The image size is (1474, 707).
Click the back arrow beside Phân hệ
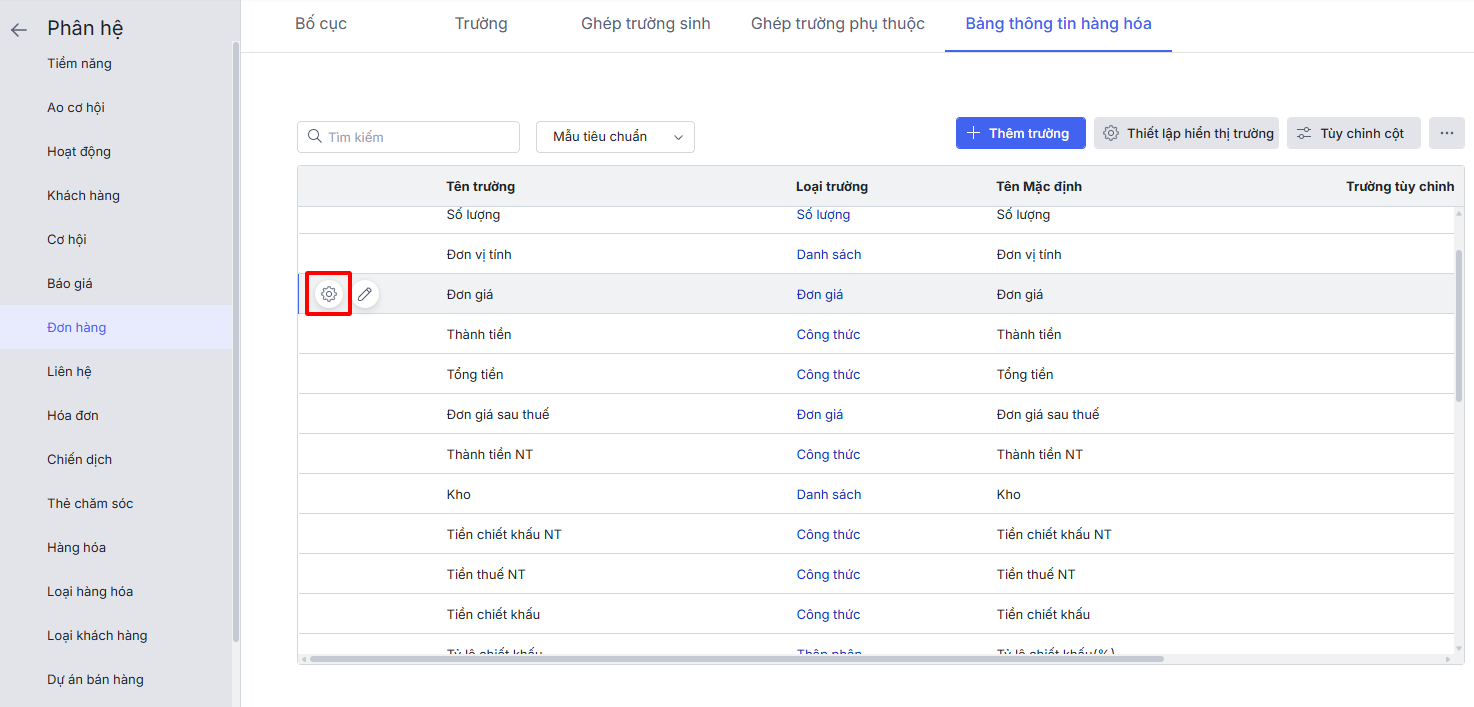pos(19,30)
